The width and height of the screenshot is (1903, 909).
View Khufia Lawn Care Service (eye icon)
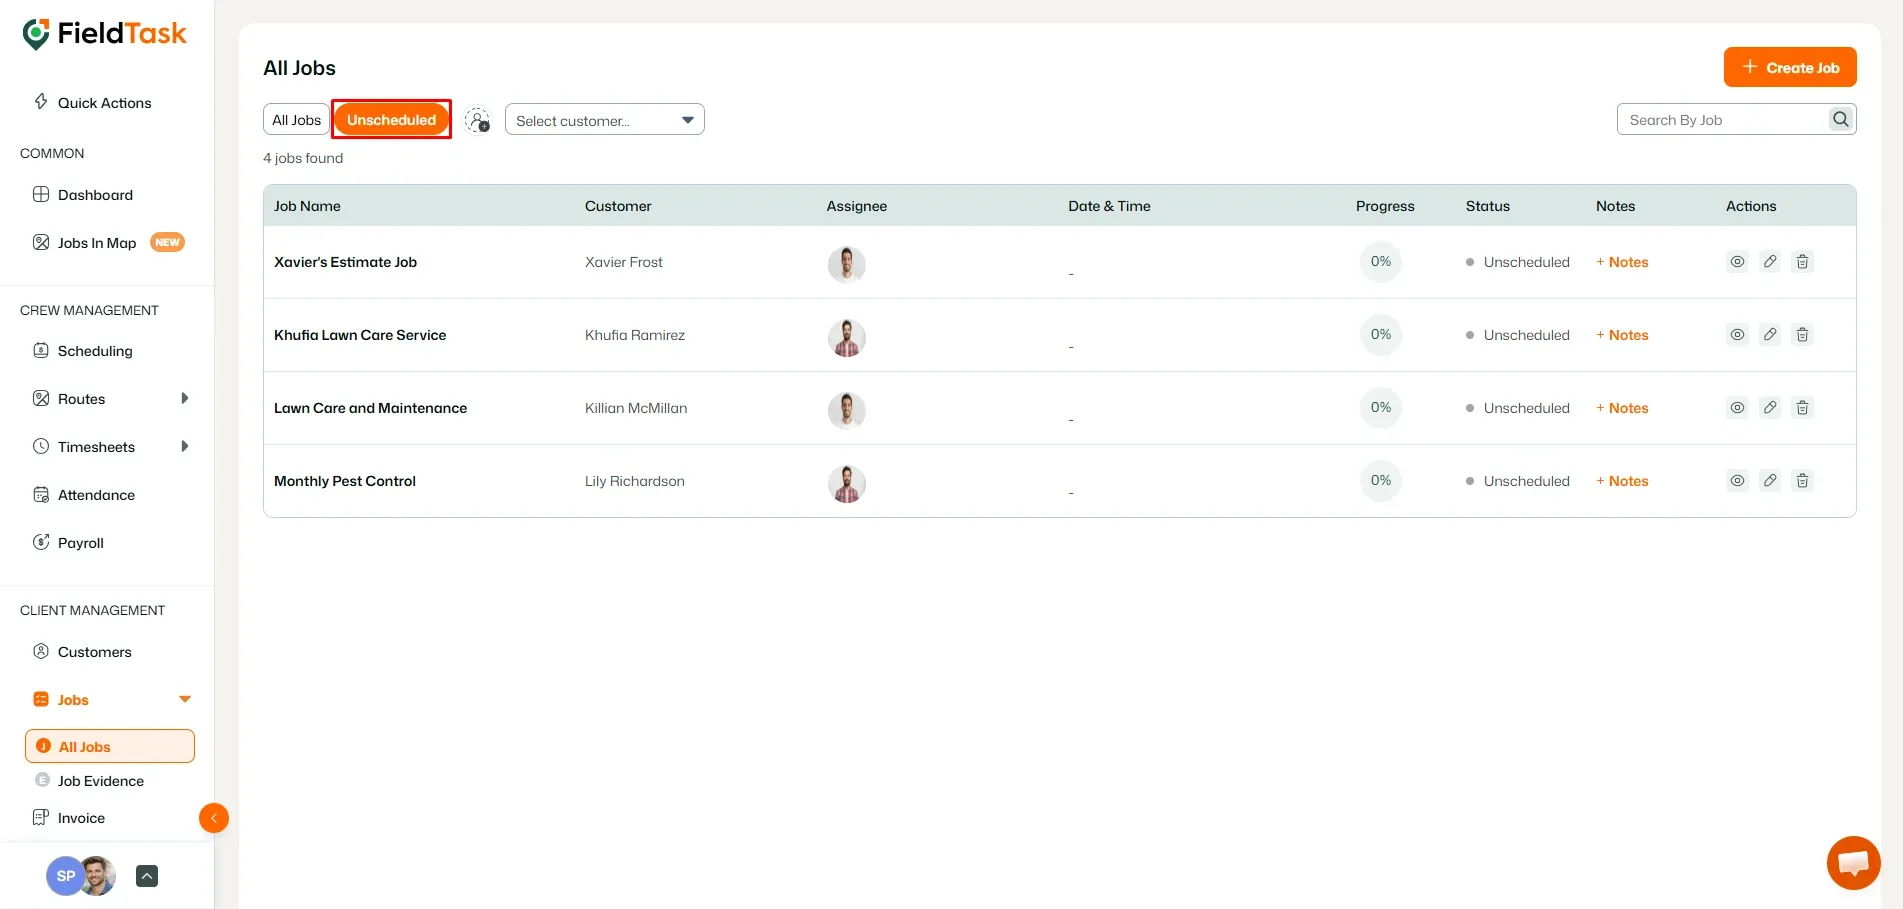(x=1738, y=335)
